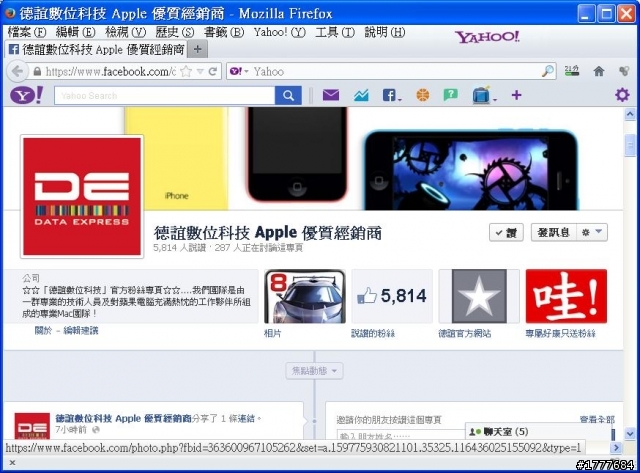Click the 相片 link

[273, 333]
